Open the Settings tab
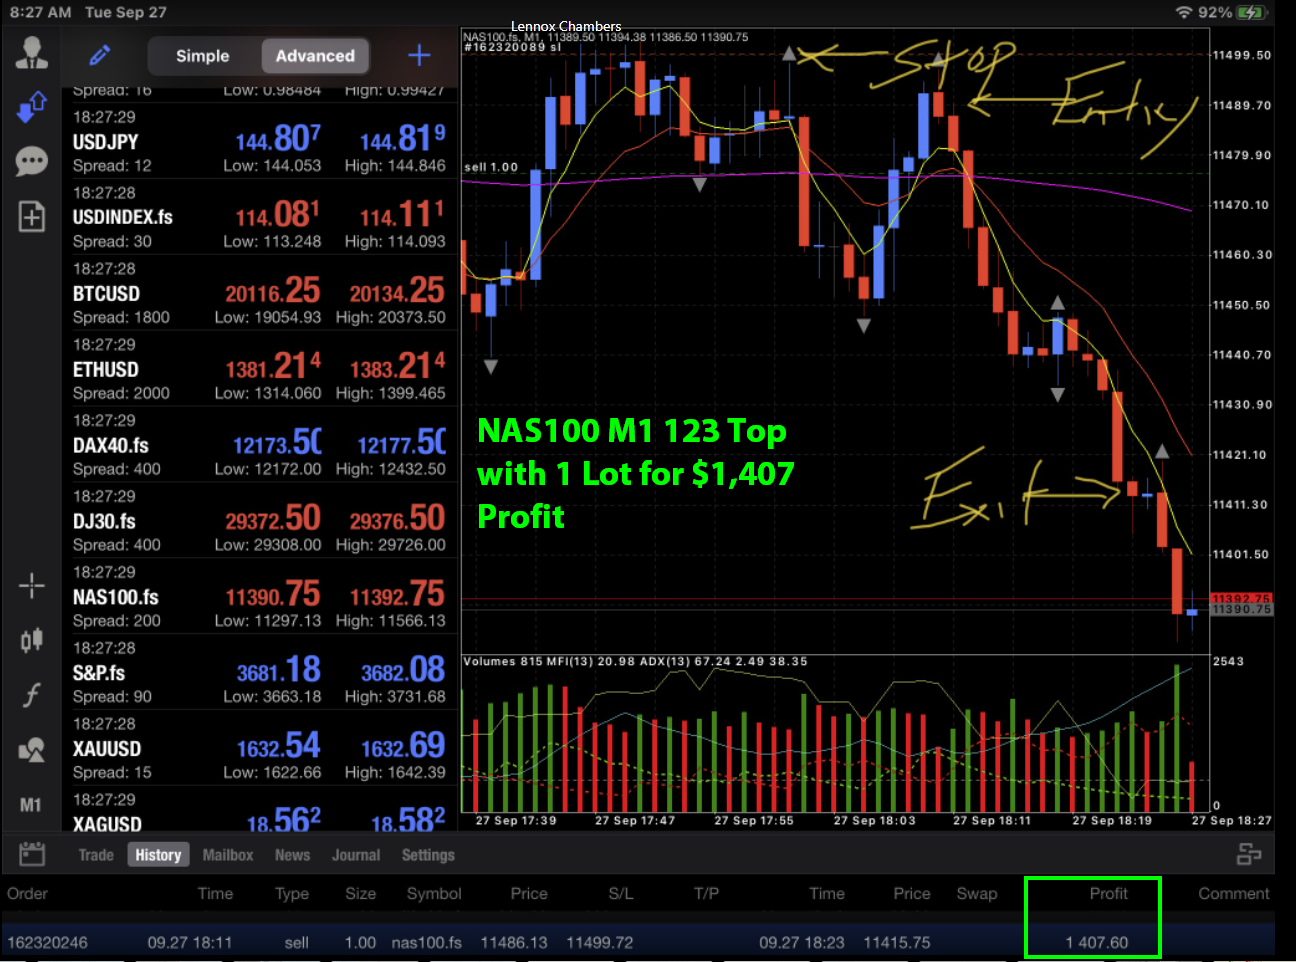Image resolution: width=1296 pixels, height=962 pixels. [x=428, y=855]
